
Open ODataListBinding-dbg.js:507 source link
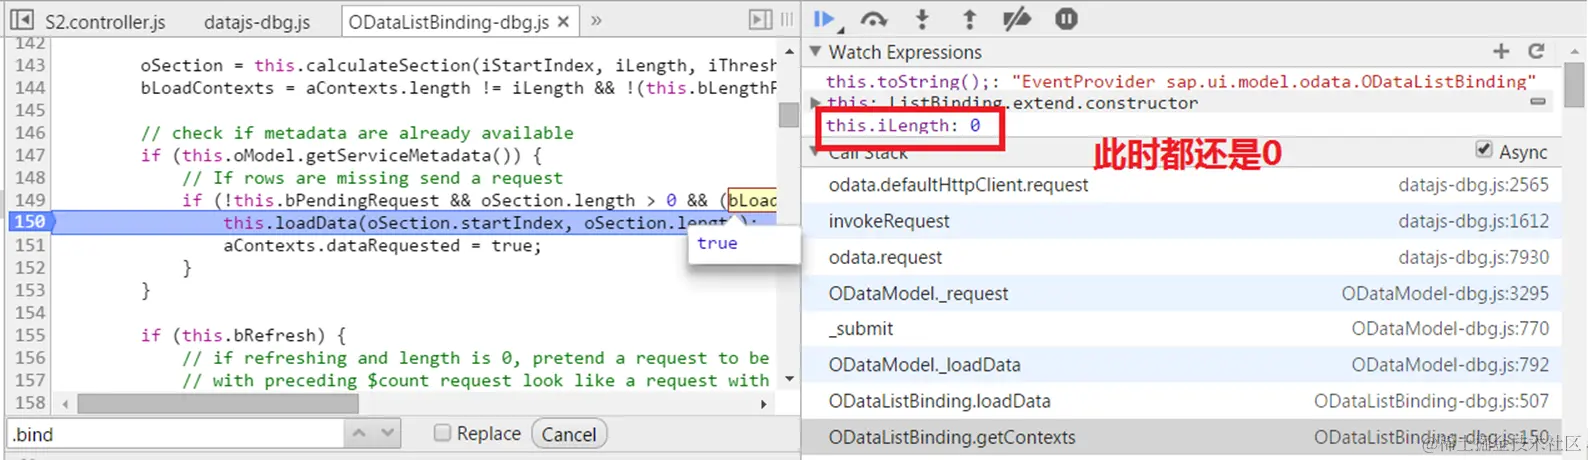[1431, 401]
